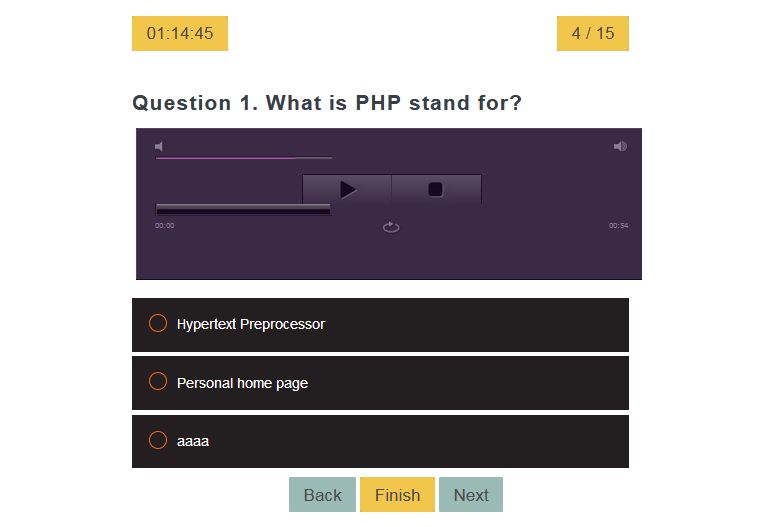
Task: Click the Question 1 heading text
Action: point(327,103)
